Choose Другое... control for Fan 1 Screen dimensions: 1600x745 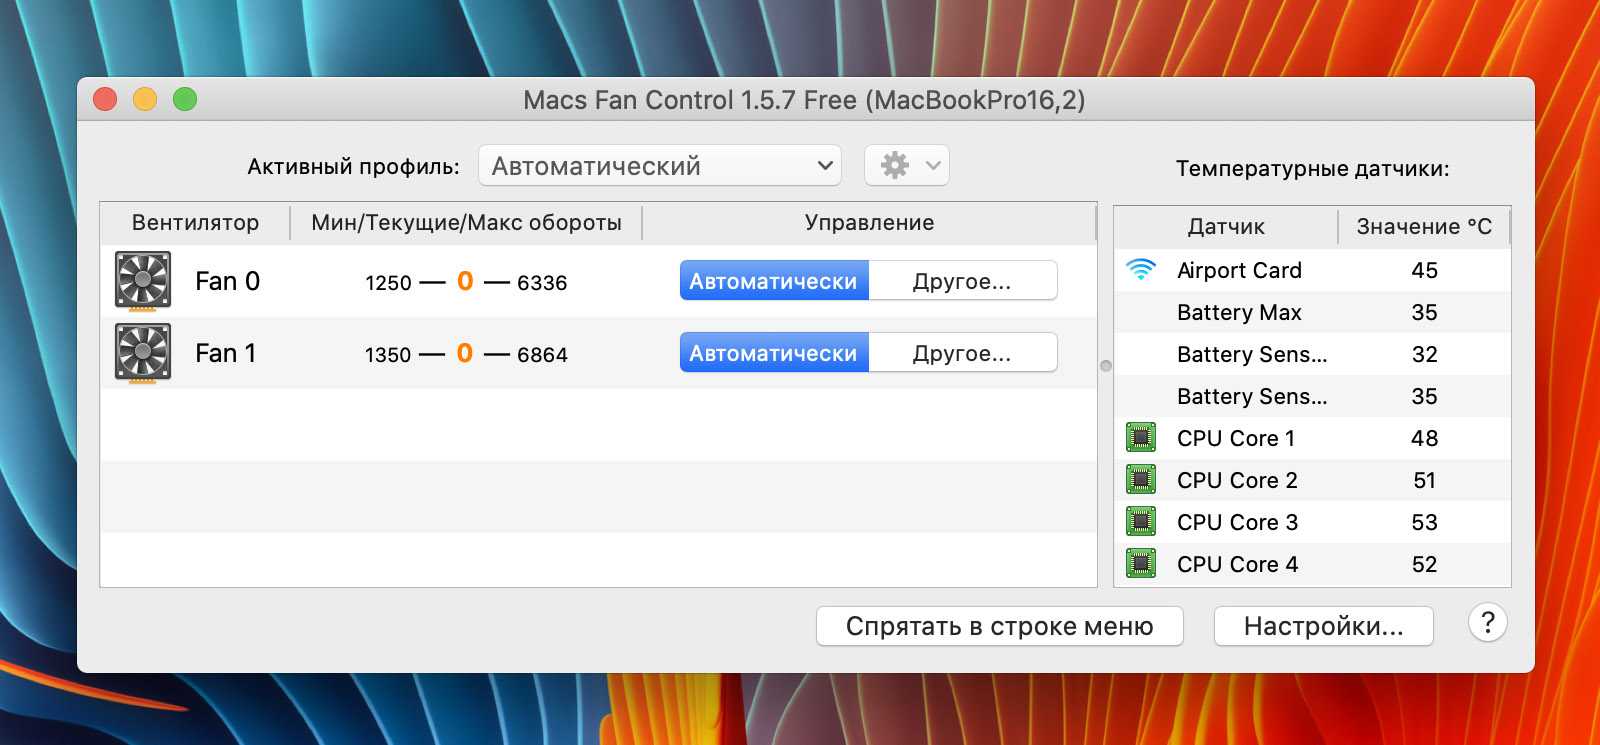[962, 353]
